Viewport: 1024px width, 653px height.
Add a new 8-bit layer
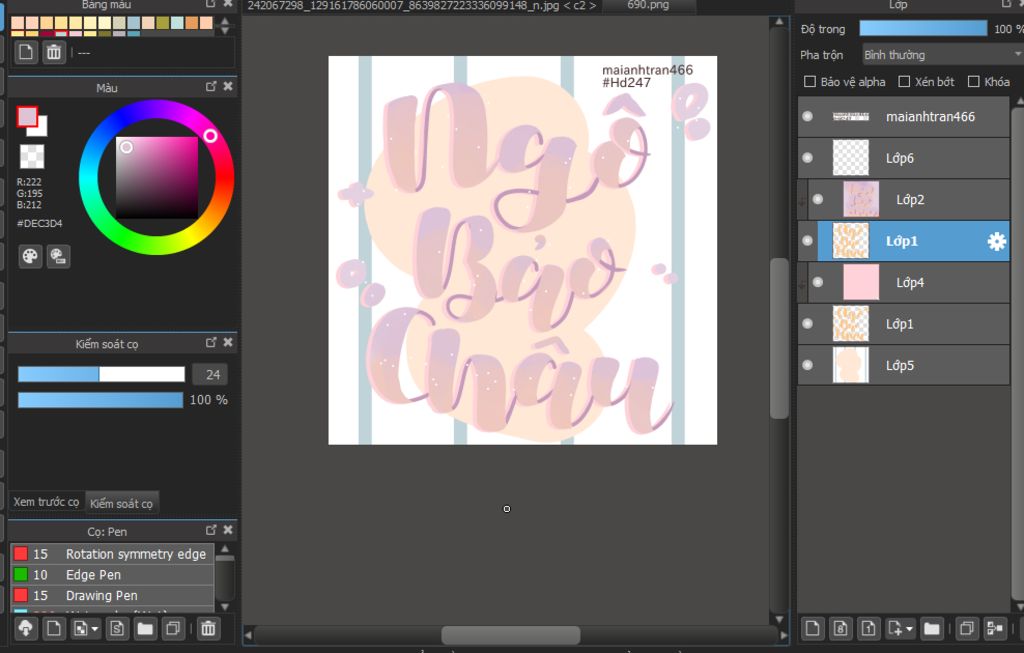click(840, 628)
